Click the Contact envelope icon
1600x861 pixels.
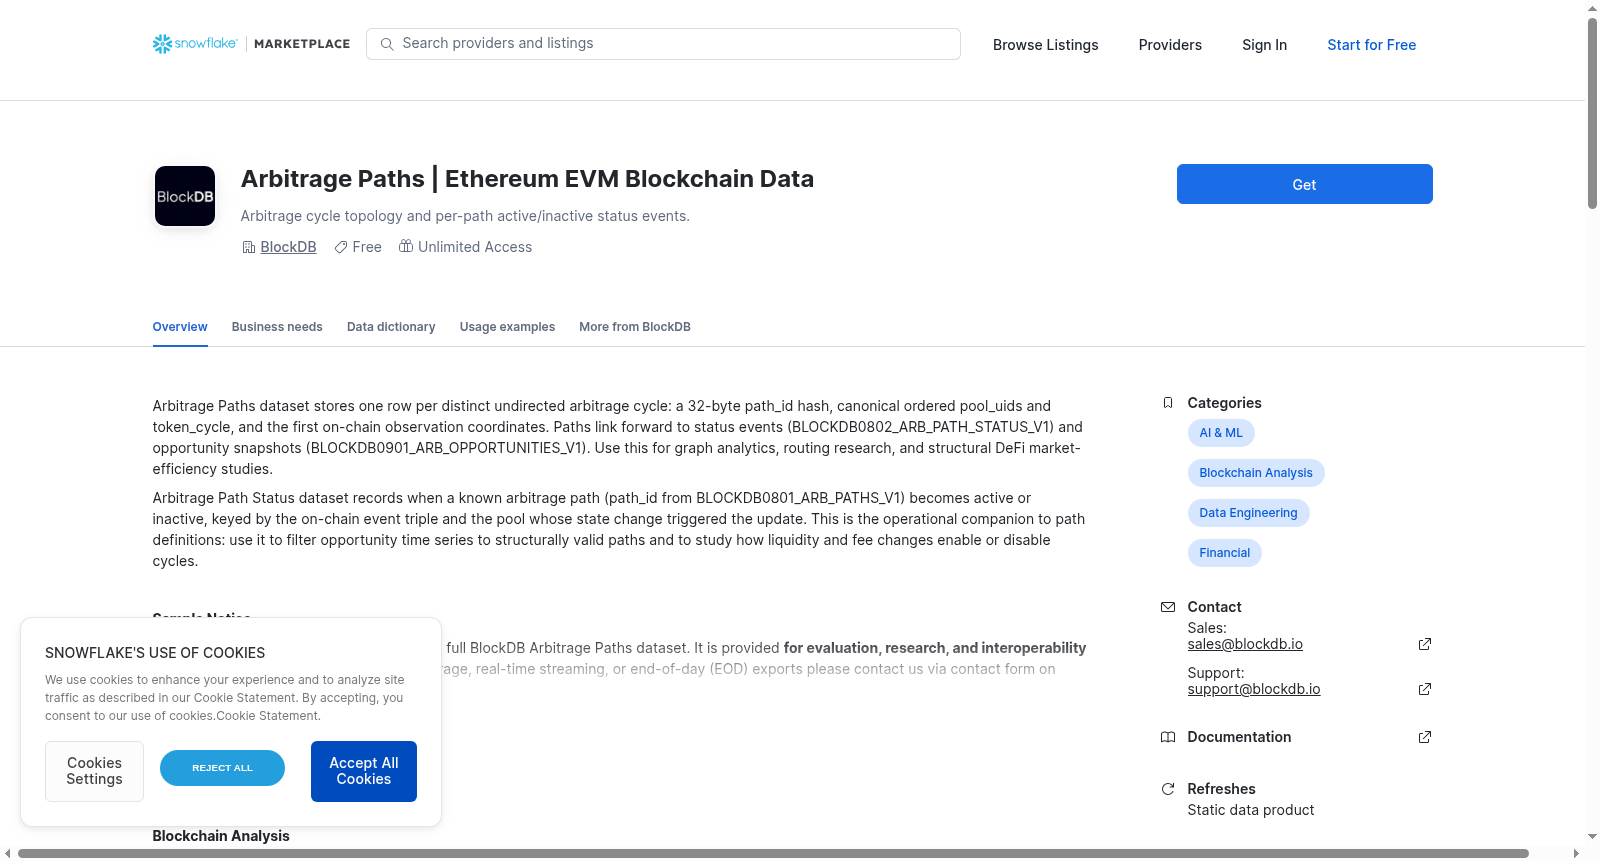pos(1168,607)
